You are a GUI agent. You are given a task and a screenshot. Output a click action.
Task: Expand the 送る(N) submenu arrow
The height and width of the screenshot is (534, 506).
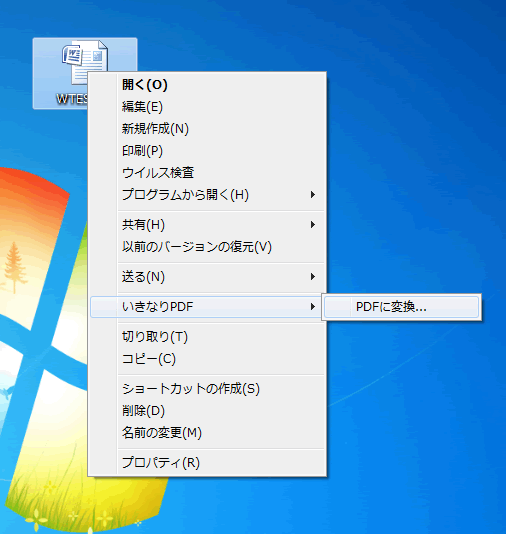tap(313, 277)
